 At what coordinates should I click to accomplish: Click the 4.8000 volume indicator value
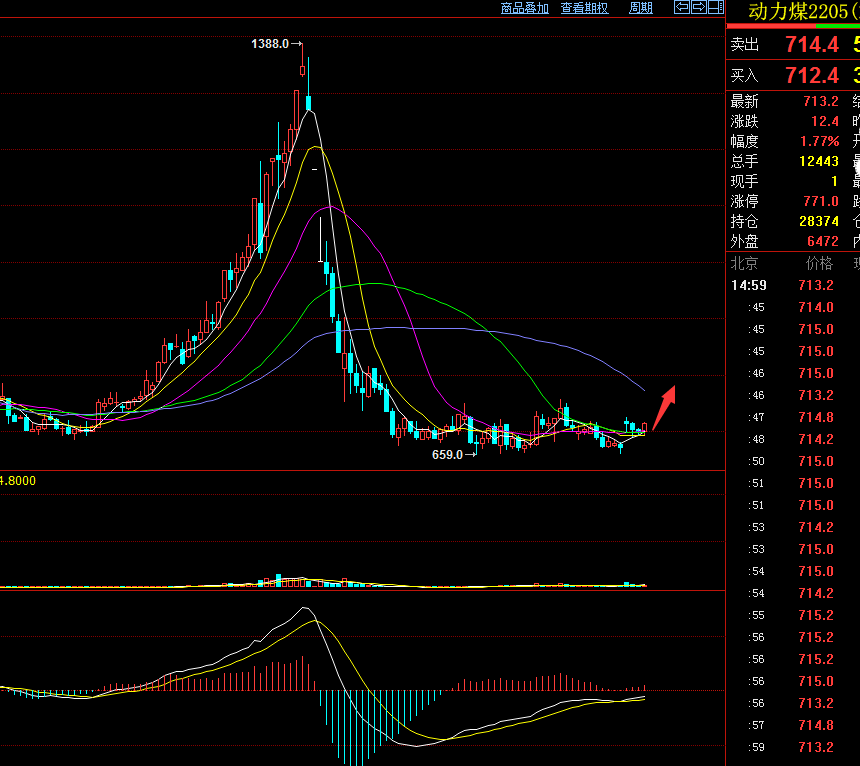pyautogui.click(x=18, y=481)
